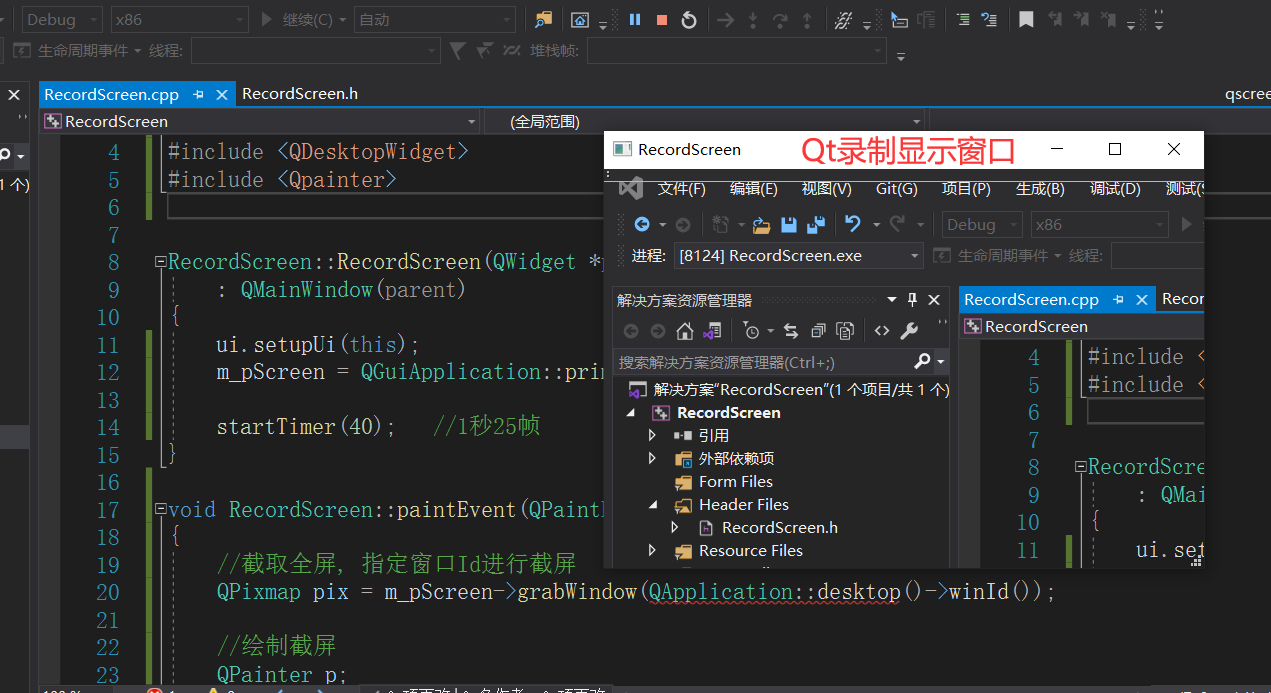
Task: Toggle pin on RecordScreen.cpp tab inside RecordScreen window
Action: [x=1118, y=299]
